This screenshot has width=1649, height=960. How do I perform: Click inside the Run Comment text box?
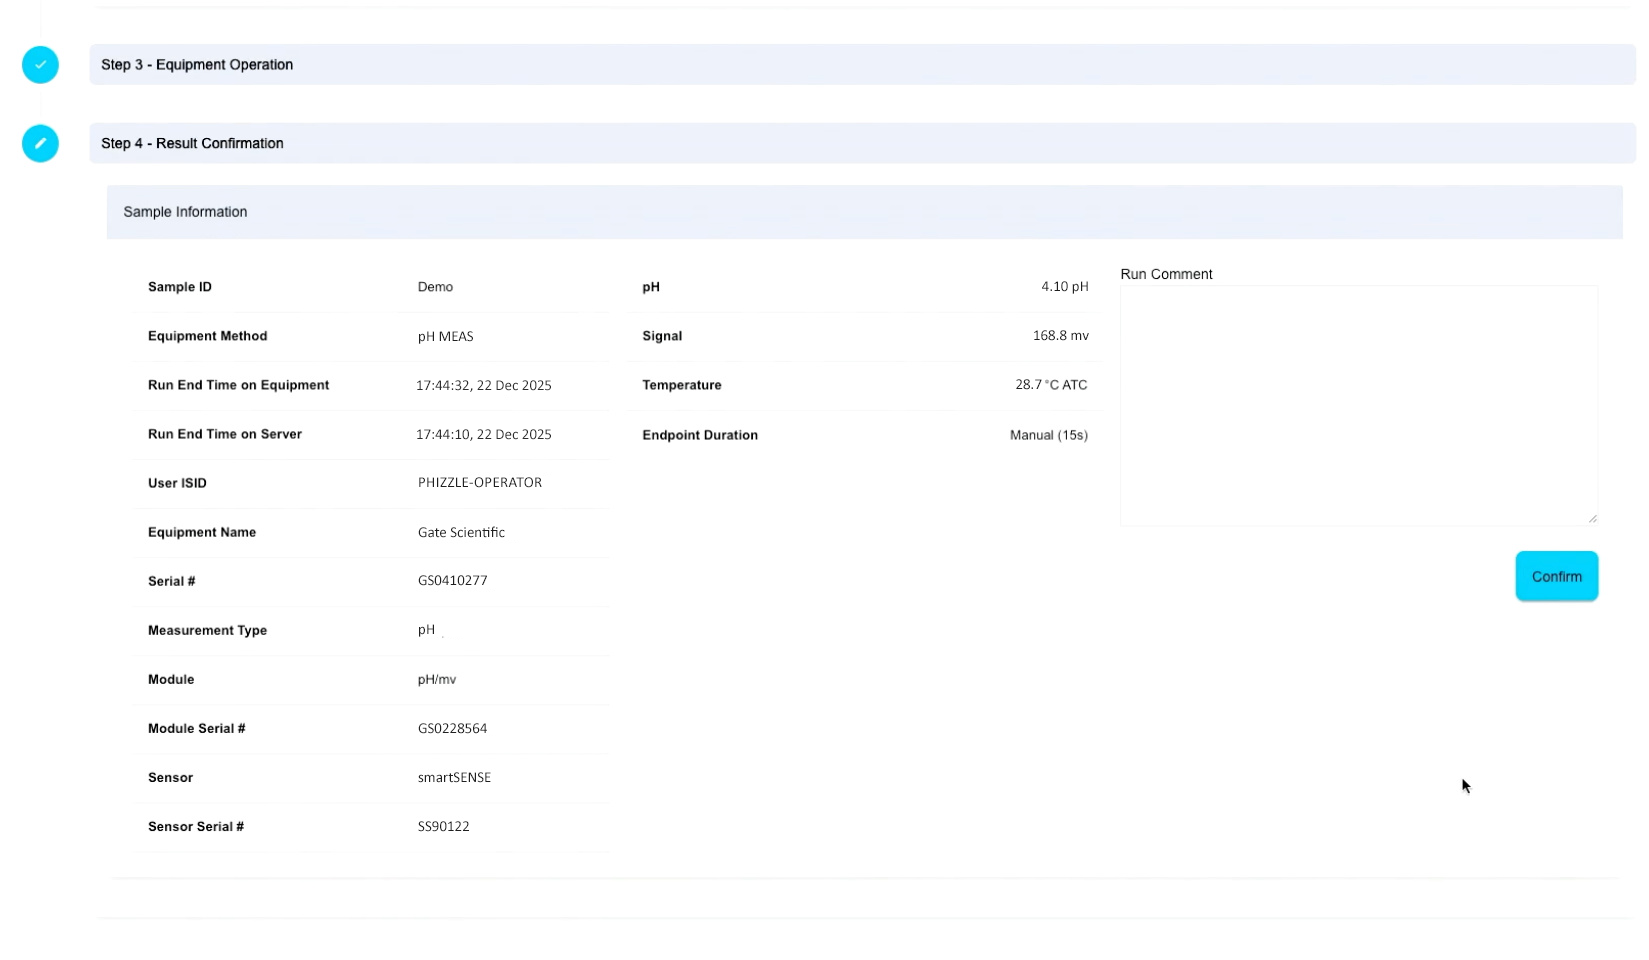[x=1358, y=400]
